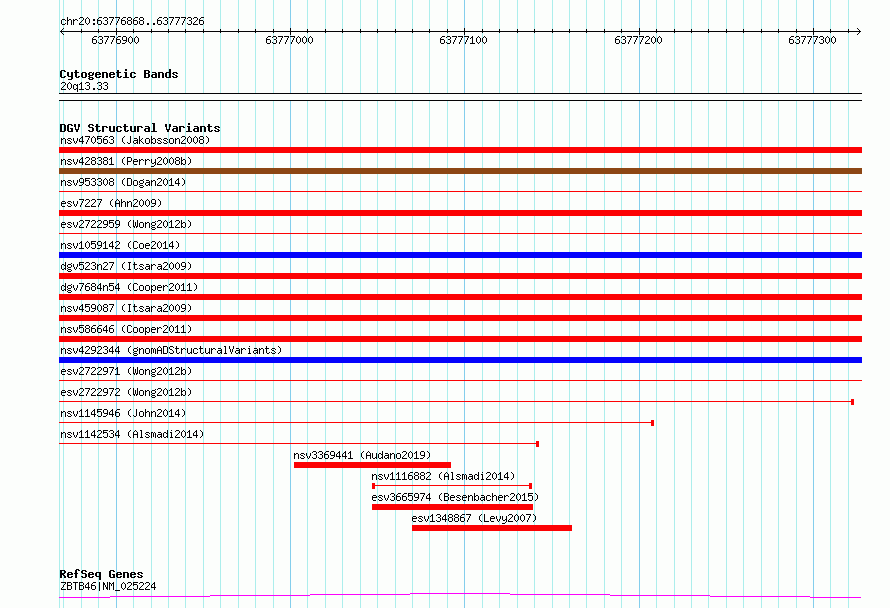Click the red bar under esv7227
The width and height of the screenshot is (890, 608).
coord(460,213)
